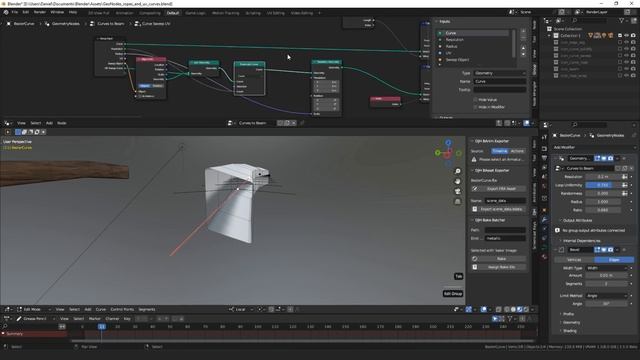640x360 pixels.
Task: Open the Width Type dropdown in Bevel modifier
Action: 607,268
